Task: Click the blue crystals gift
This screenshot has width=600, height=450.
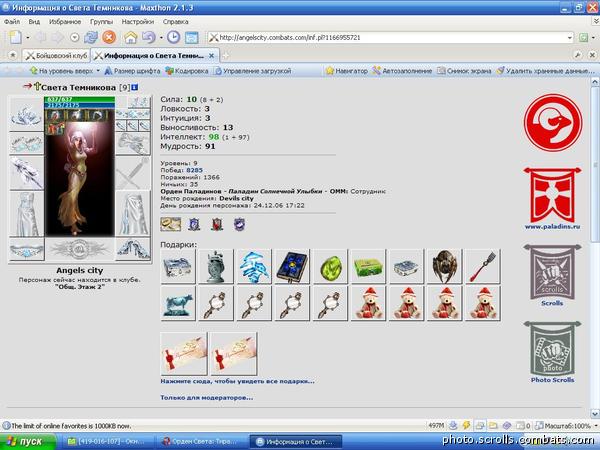Action: [254, 266]
